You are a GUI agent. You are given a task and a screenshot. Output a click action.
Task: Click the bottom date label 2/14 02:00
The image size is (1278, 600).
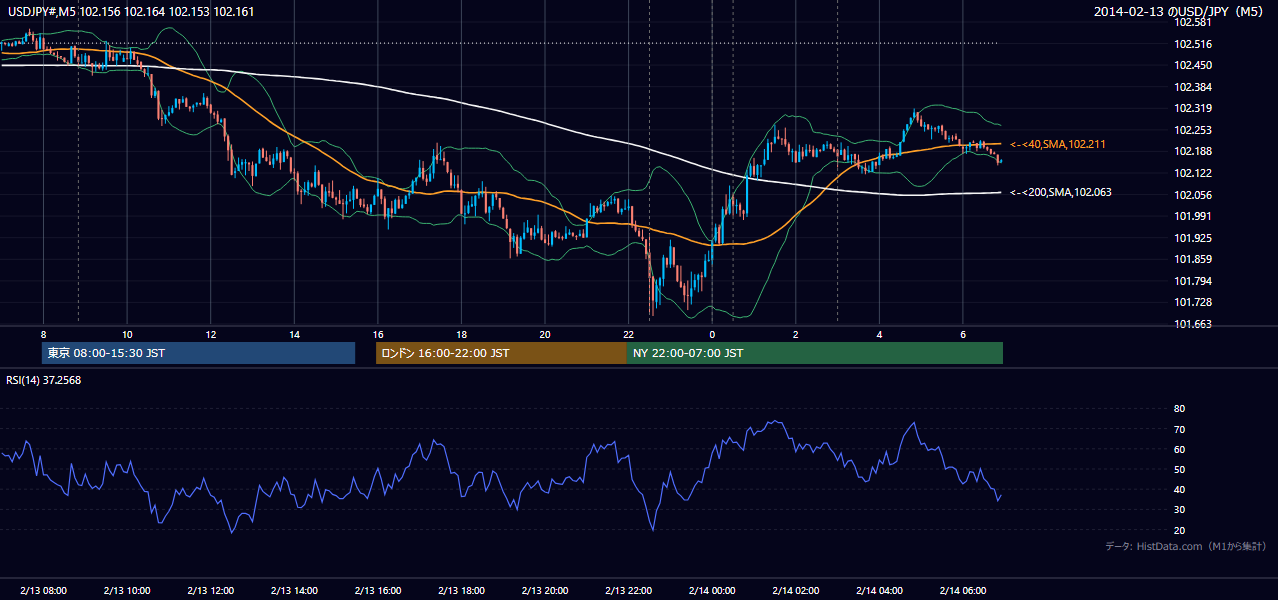795,591
